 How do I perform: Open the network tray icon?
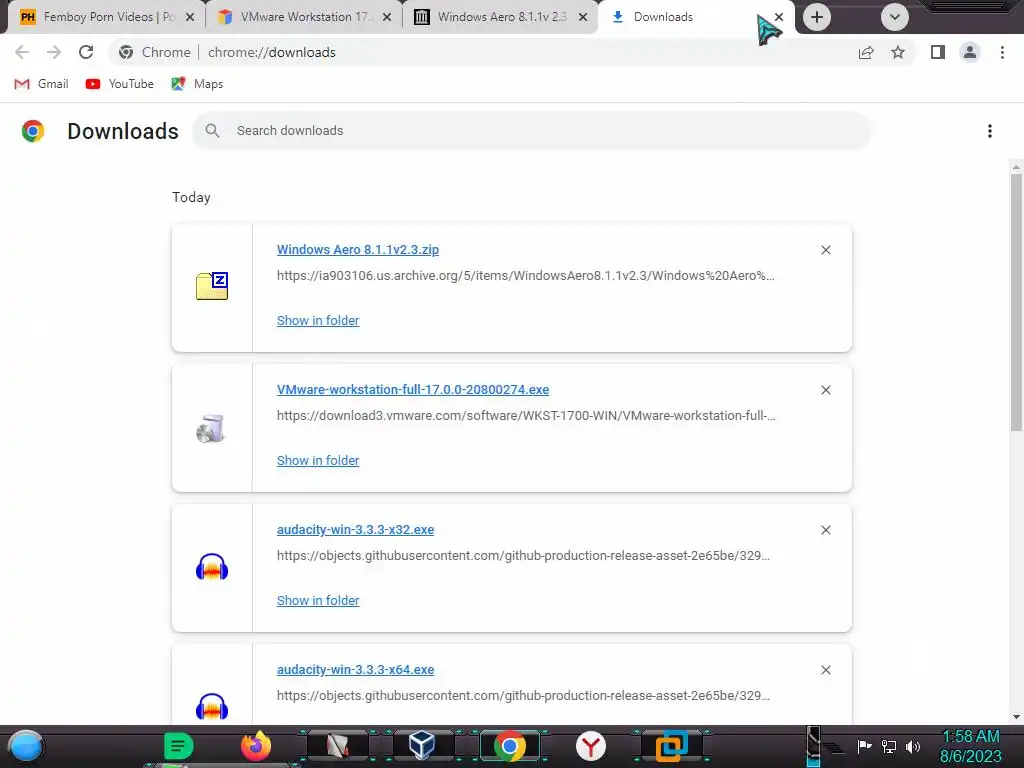tap(889, 746)
